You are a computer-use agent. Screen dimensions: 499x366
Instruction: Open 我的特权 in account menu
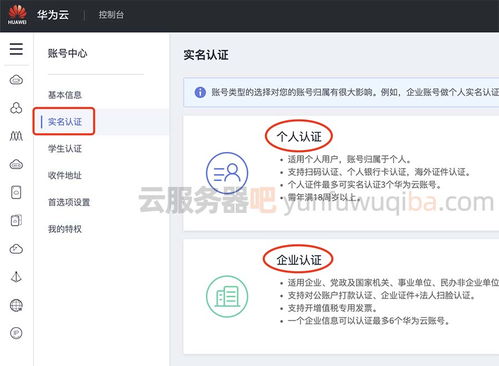coord(65,229)
